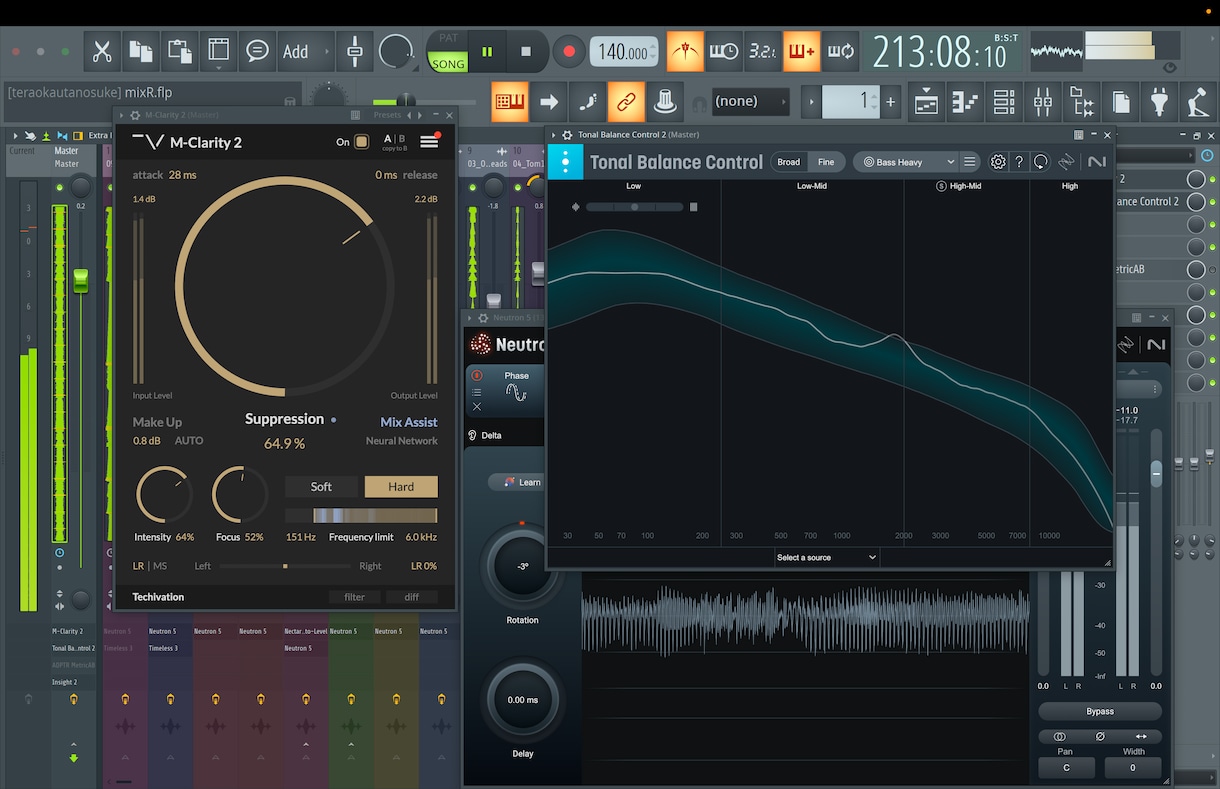Select Hard mode in M-Clarity 2
This screenshot has height=789, width=1220.
[401, 487]
